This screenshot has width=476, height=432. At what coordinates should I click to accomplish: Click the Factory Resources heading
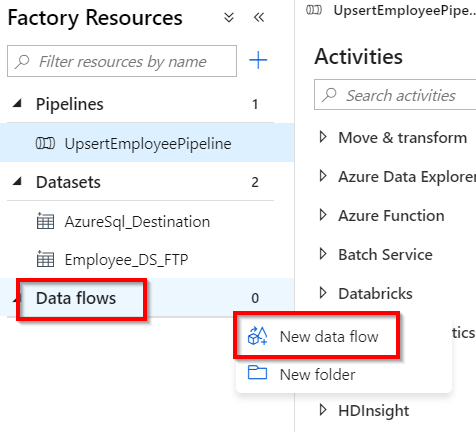coord(95,17)
